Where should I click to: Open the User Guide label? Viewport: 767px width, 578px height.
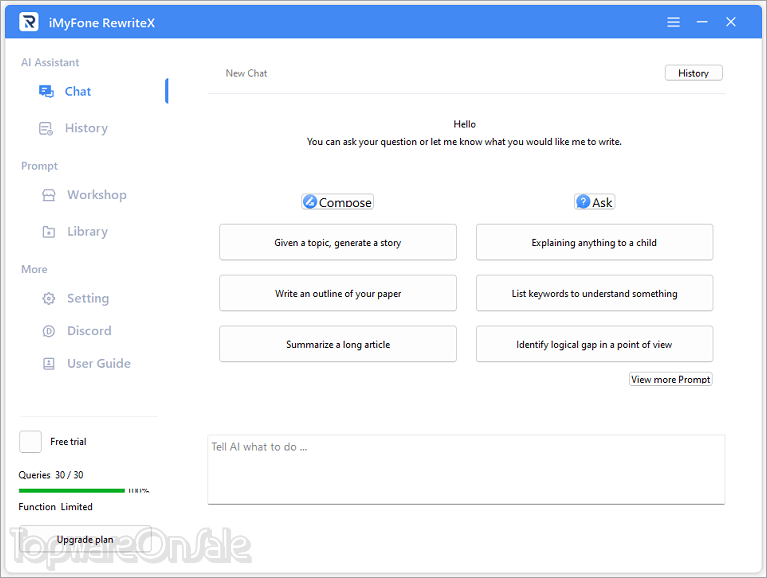pos(99,363)
